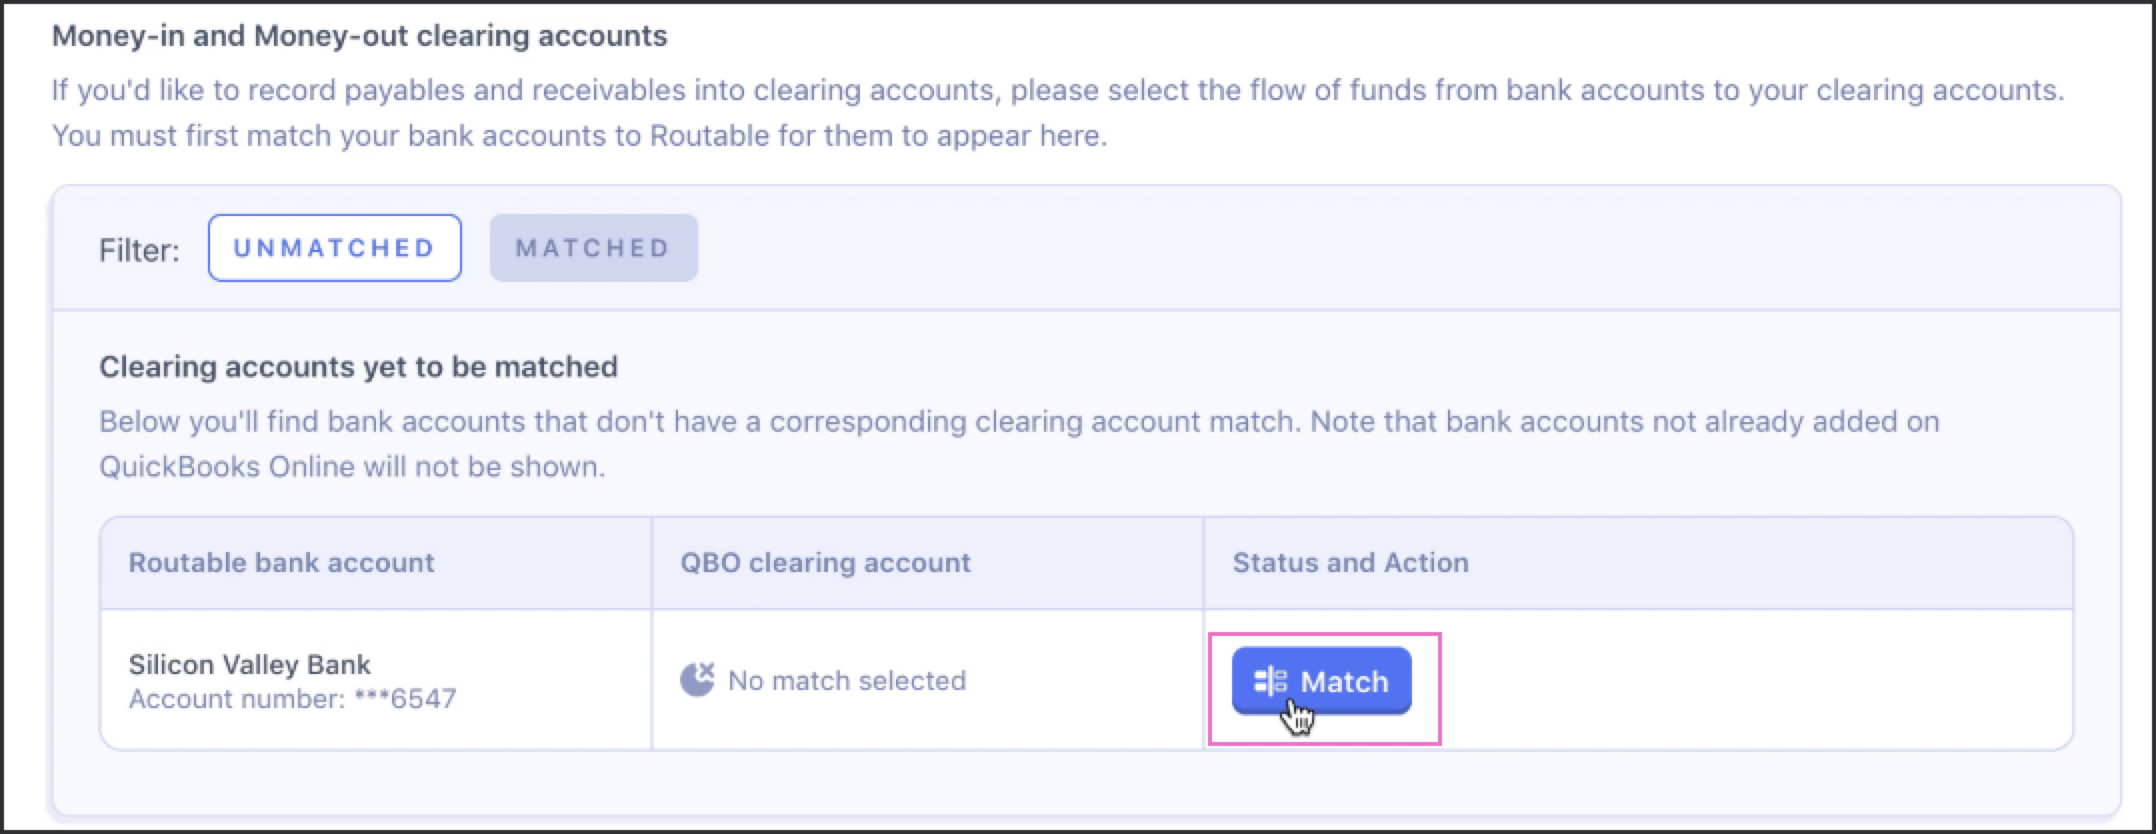Click the payables and receivables instruction line

pyautogui.click(x=1058, y=91)
